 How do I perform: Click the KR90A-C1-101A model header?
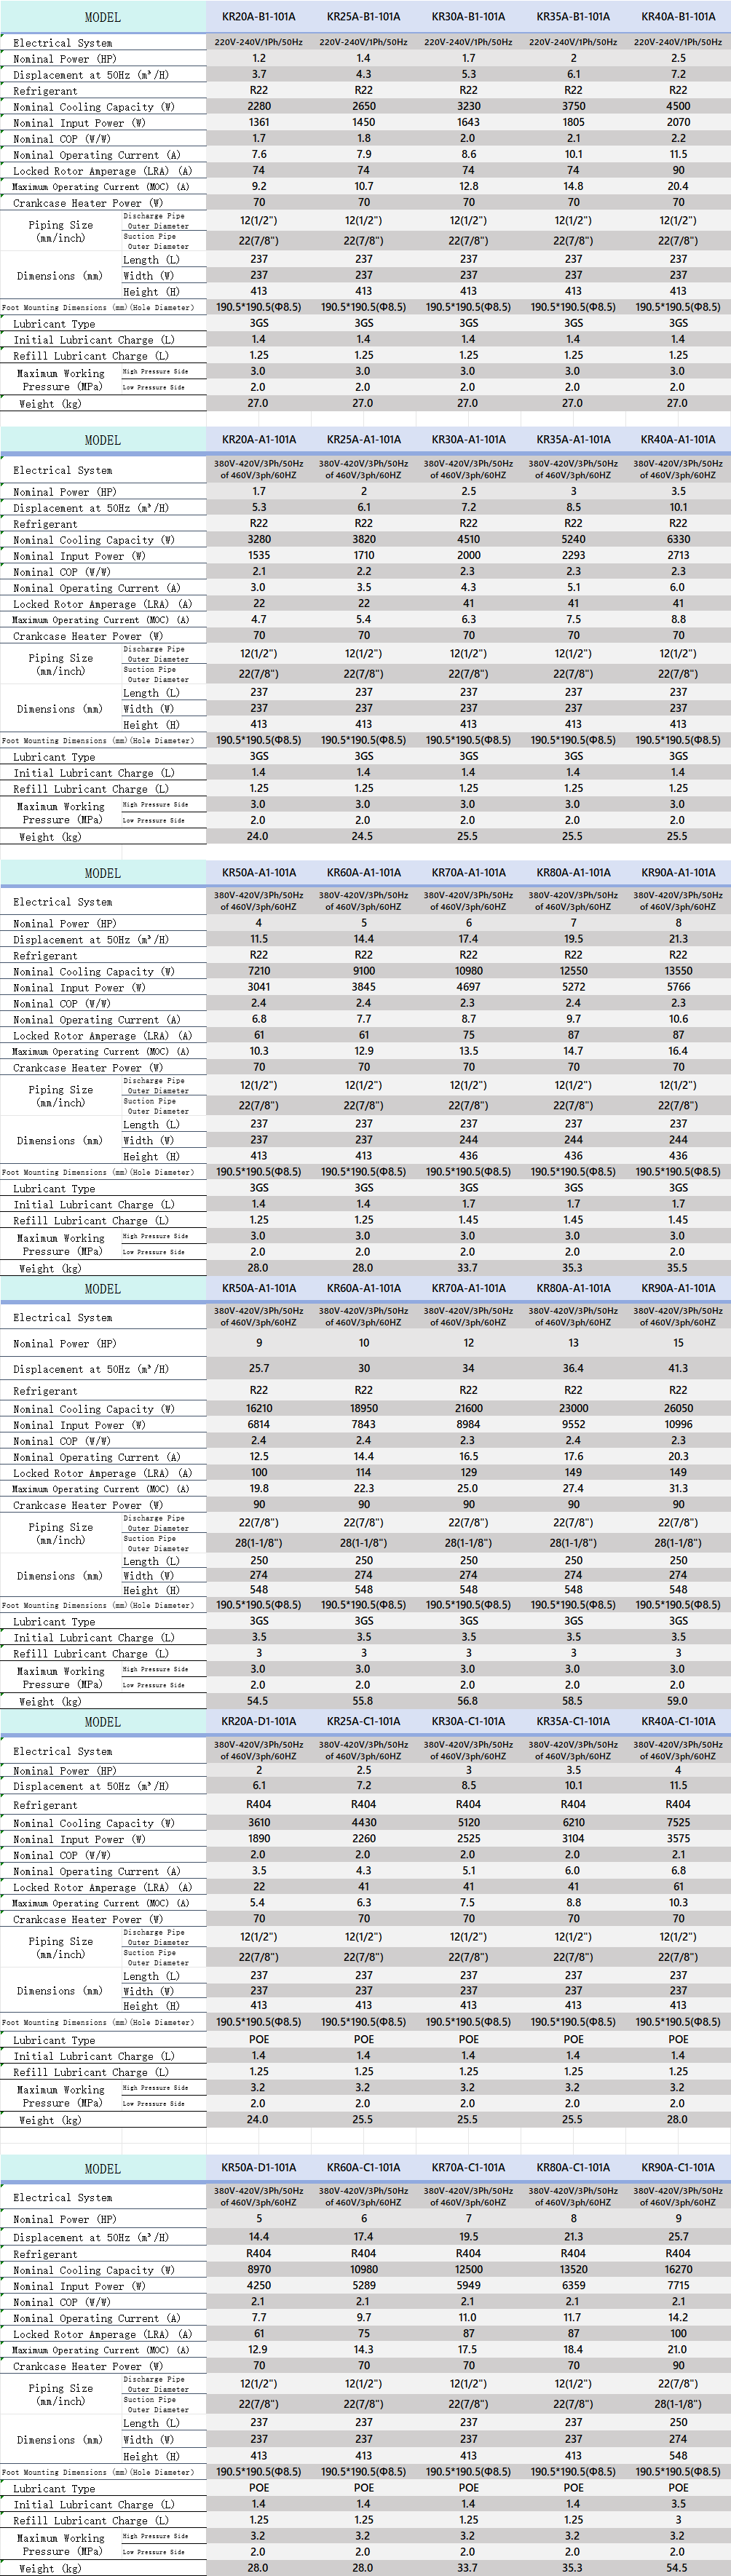pyautogui.click(x=678, y=2168)
